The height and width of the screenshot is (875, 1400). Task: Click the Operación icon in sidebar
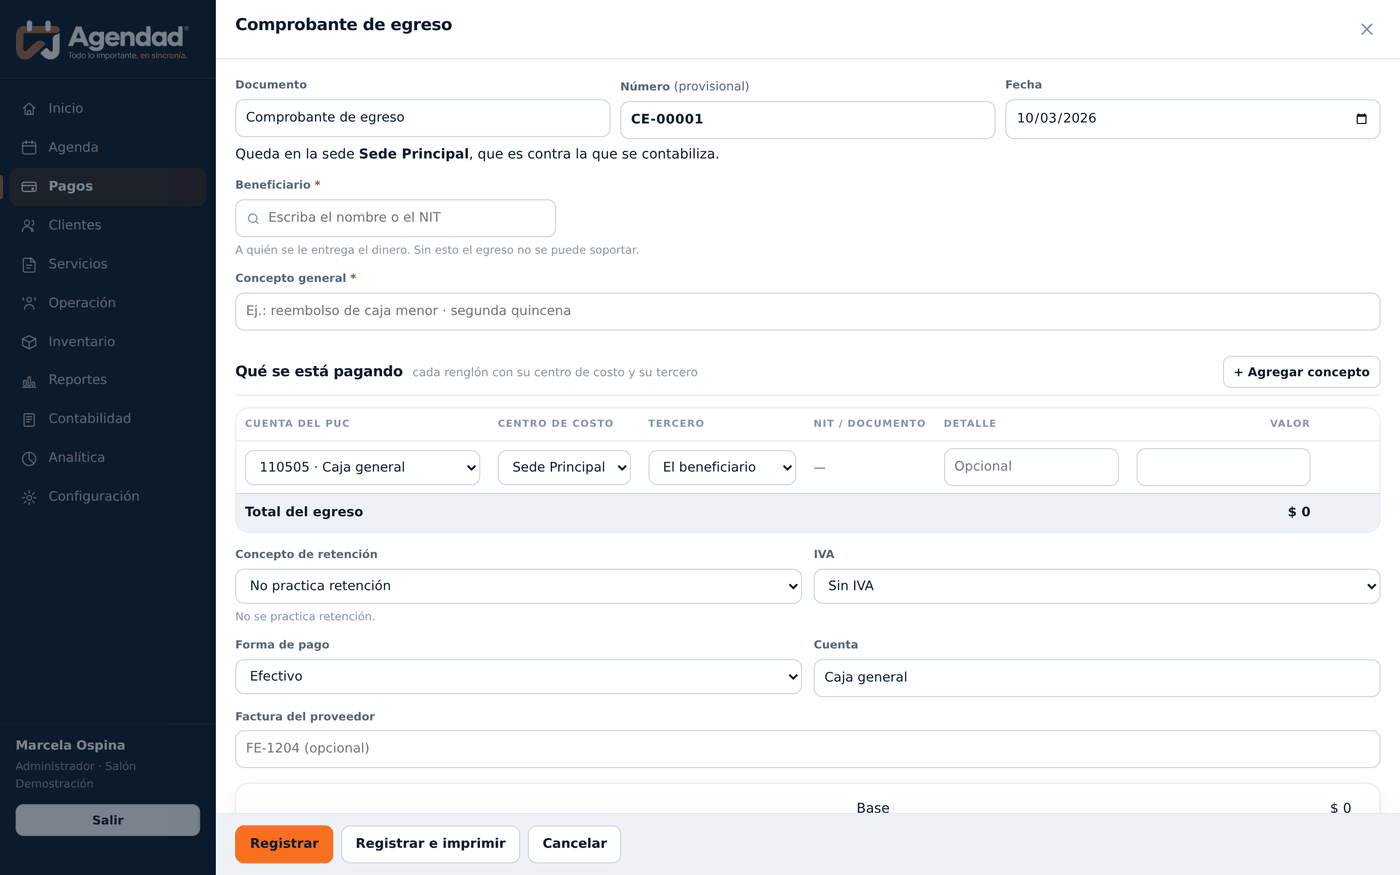click(x=29, y=303)
